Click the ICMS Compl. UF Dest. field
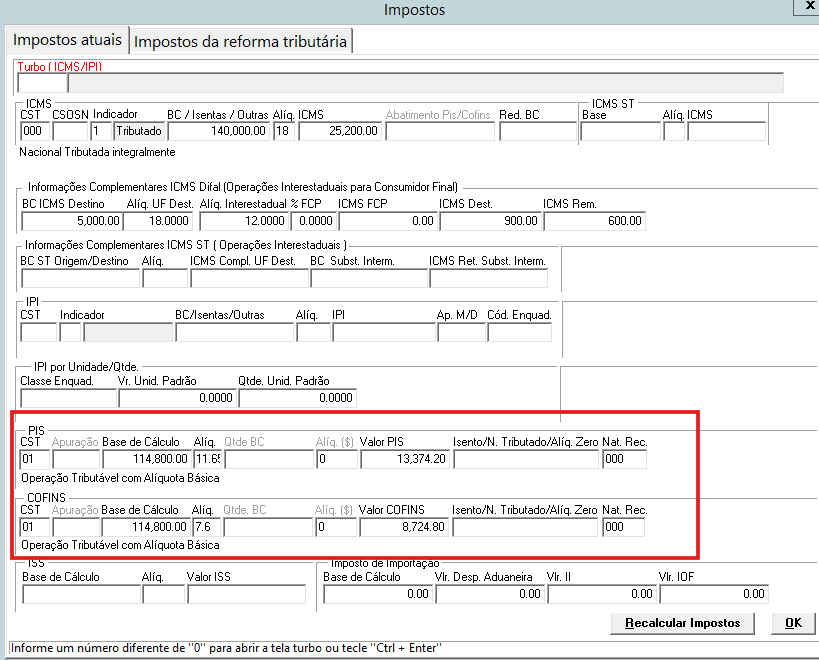This screenshot has width=819, height=660. (x=249, y=278)
